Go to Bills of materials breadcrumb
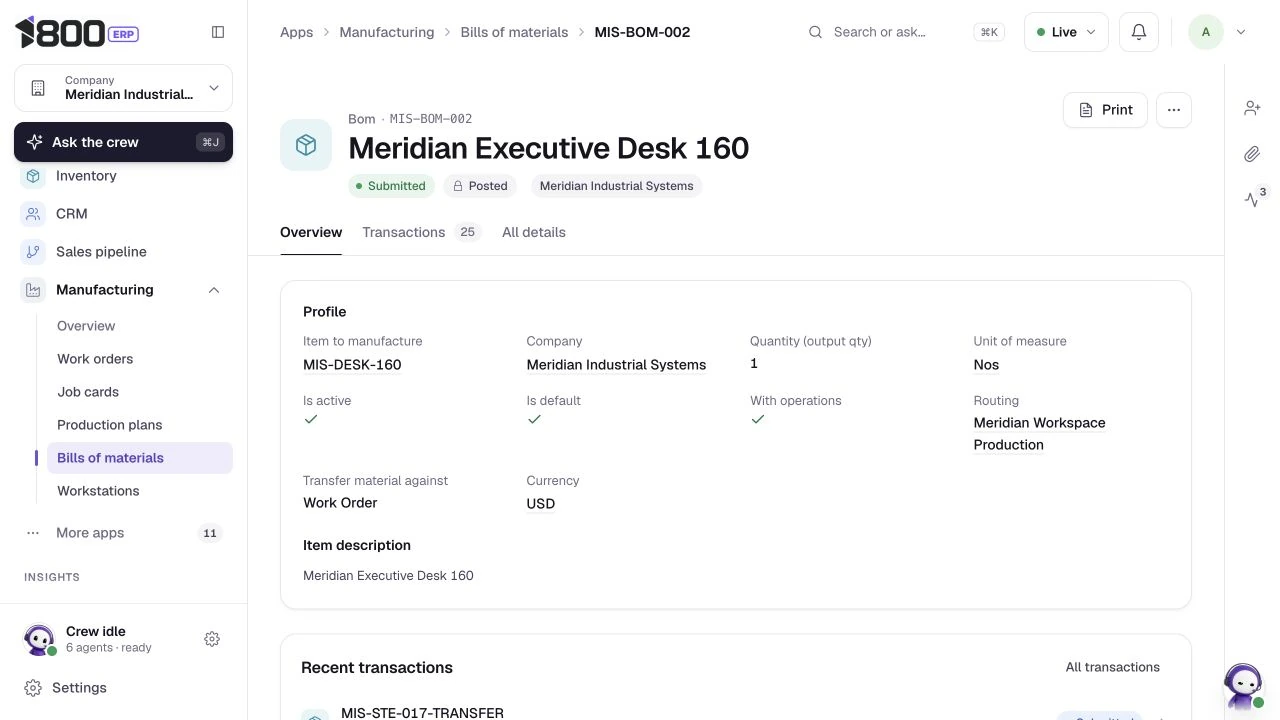Viewport: 1280px width, 720px height. [x=514, y=32]
